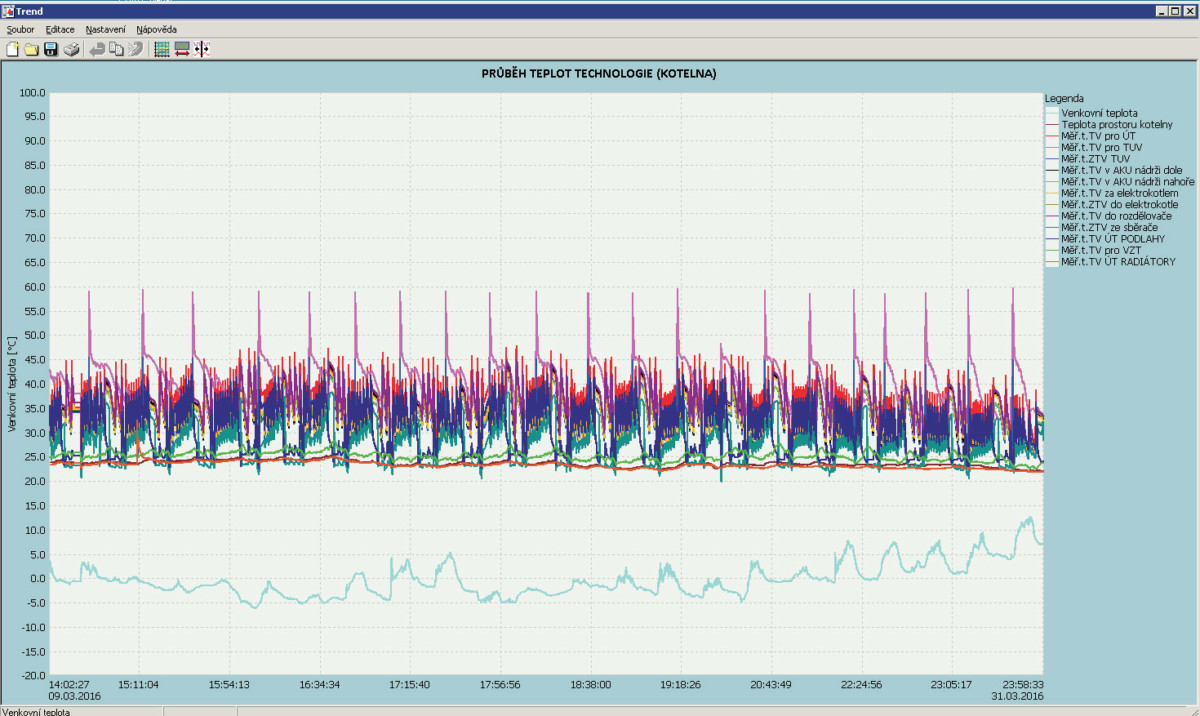This screenshot has width=1200, height=716.
Task: Click the New document toolbar icon
Action: (13, 49)
